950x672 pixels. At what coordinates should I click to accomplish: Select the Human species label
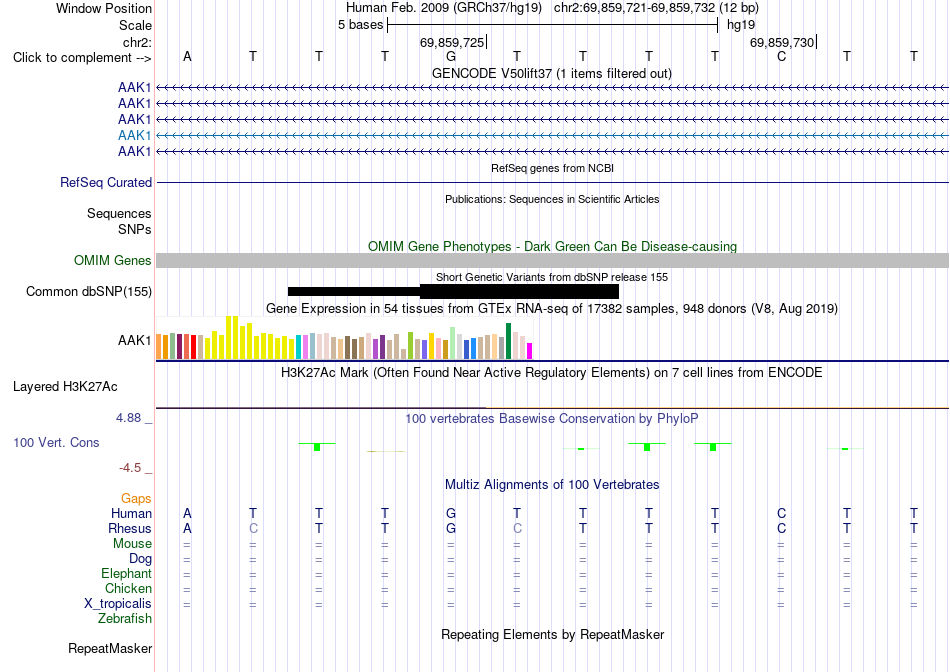131,513
